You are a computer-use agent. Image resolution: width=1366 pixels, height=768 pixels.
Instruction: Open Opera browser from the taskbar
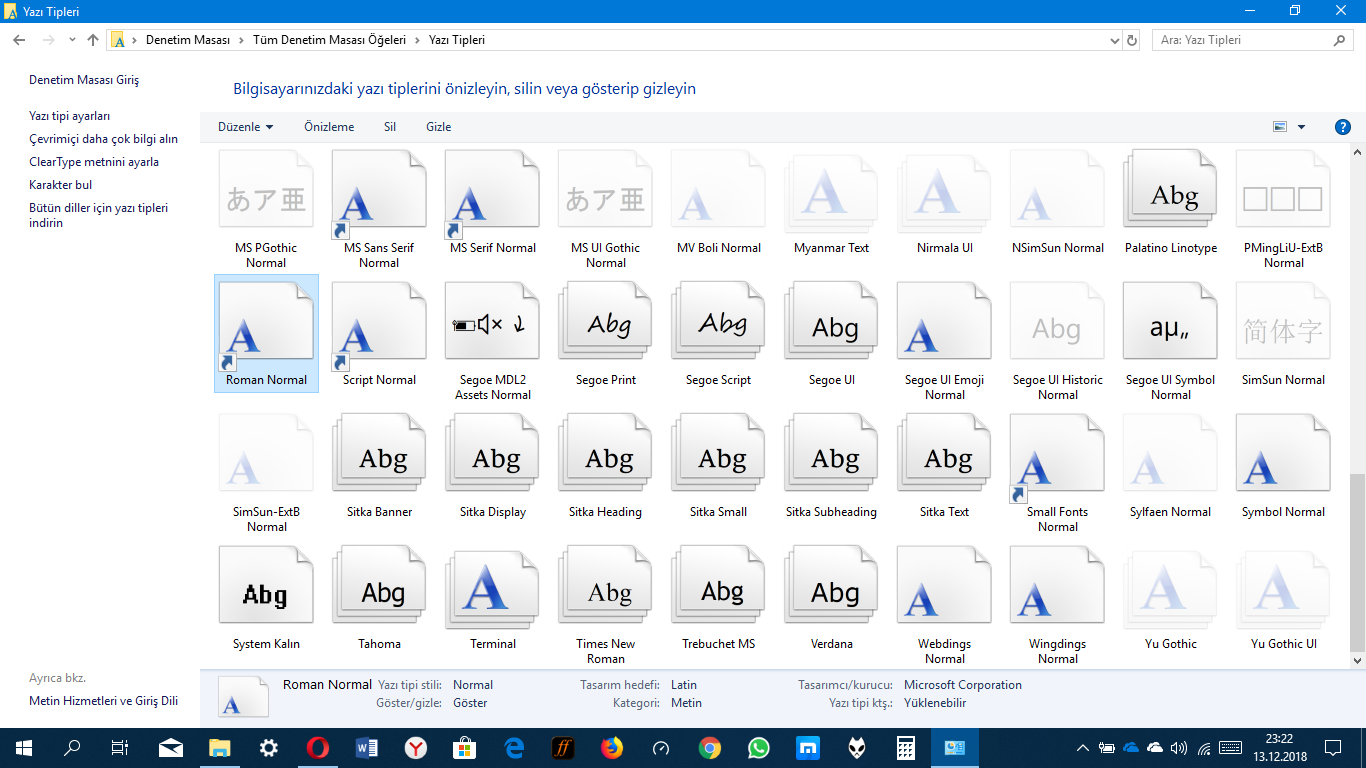(x=318, y=748)
